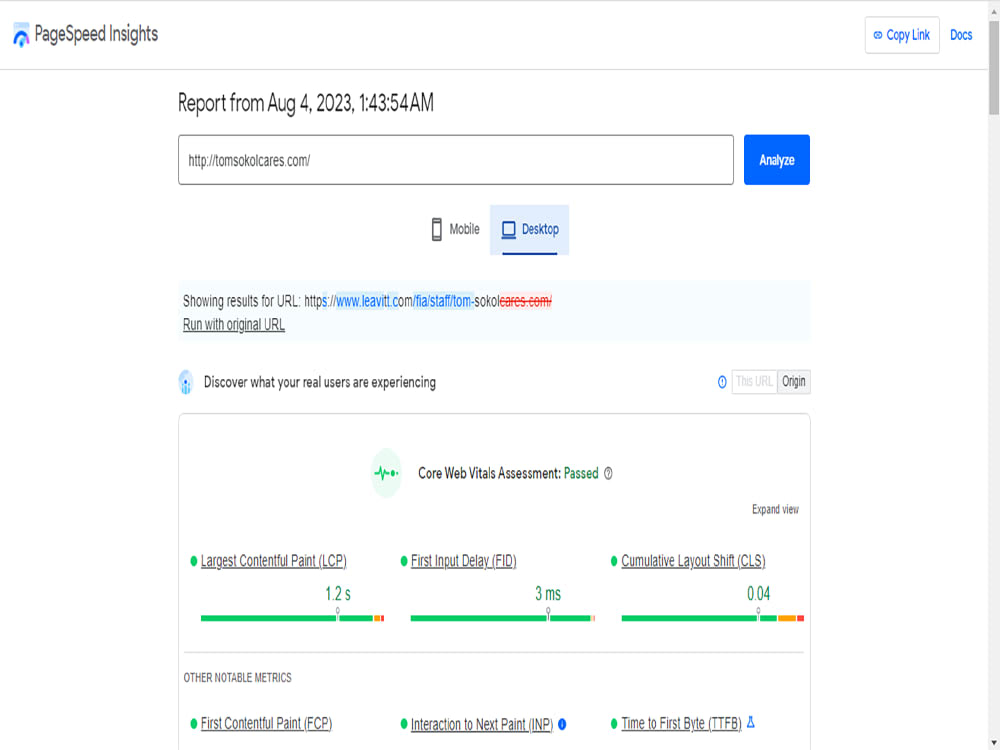This screenshot has height=750, width=1000.
Task: Select the Desktop tab
Action: point(529,230)
